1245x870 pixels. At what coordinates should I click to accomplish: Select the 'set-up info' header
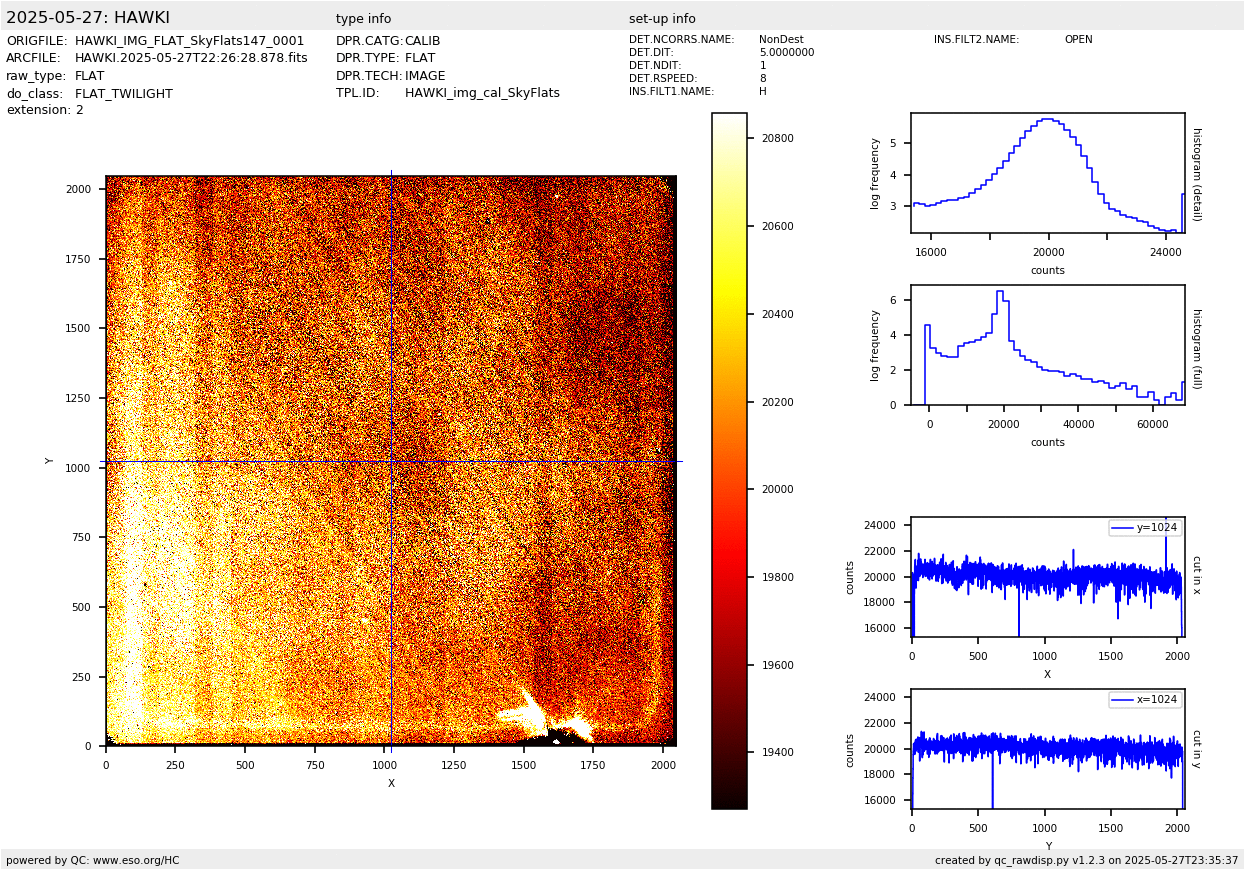coord(662,19)
